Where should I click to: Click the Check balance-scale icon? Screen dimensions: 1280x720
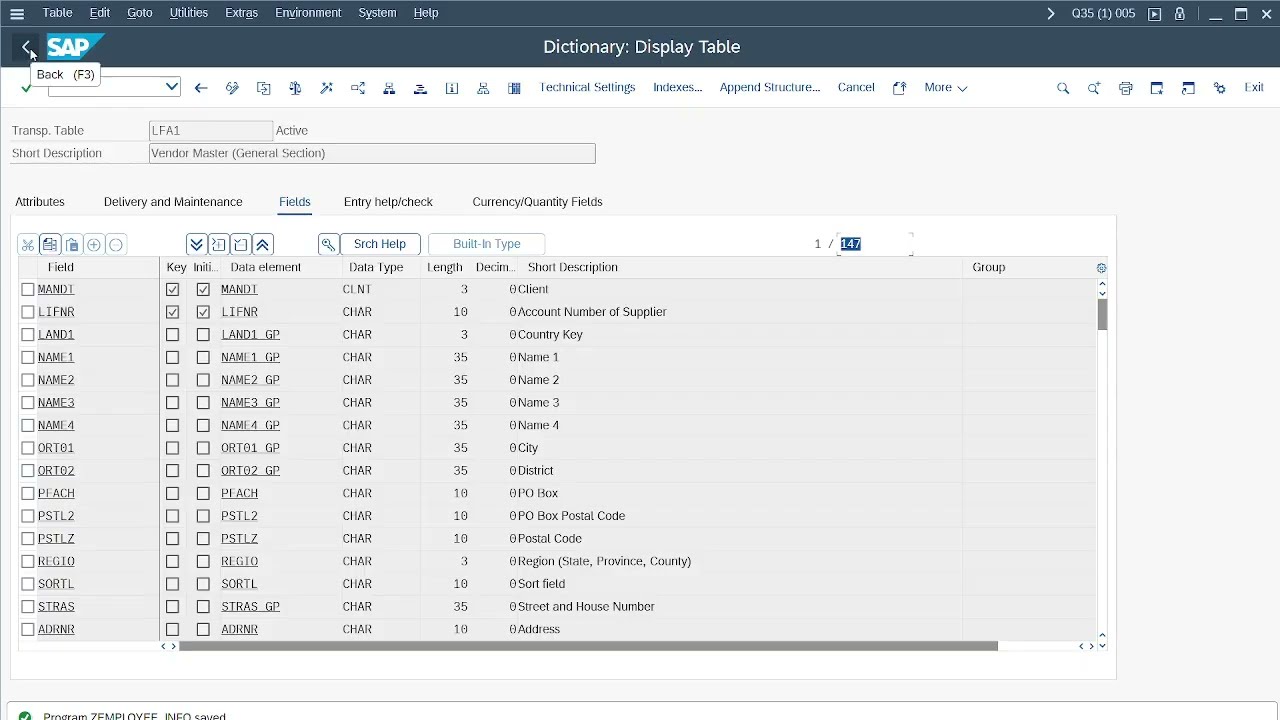click(295, 88)
